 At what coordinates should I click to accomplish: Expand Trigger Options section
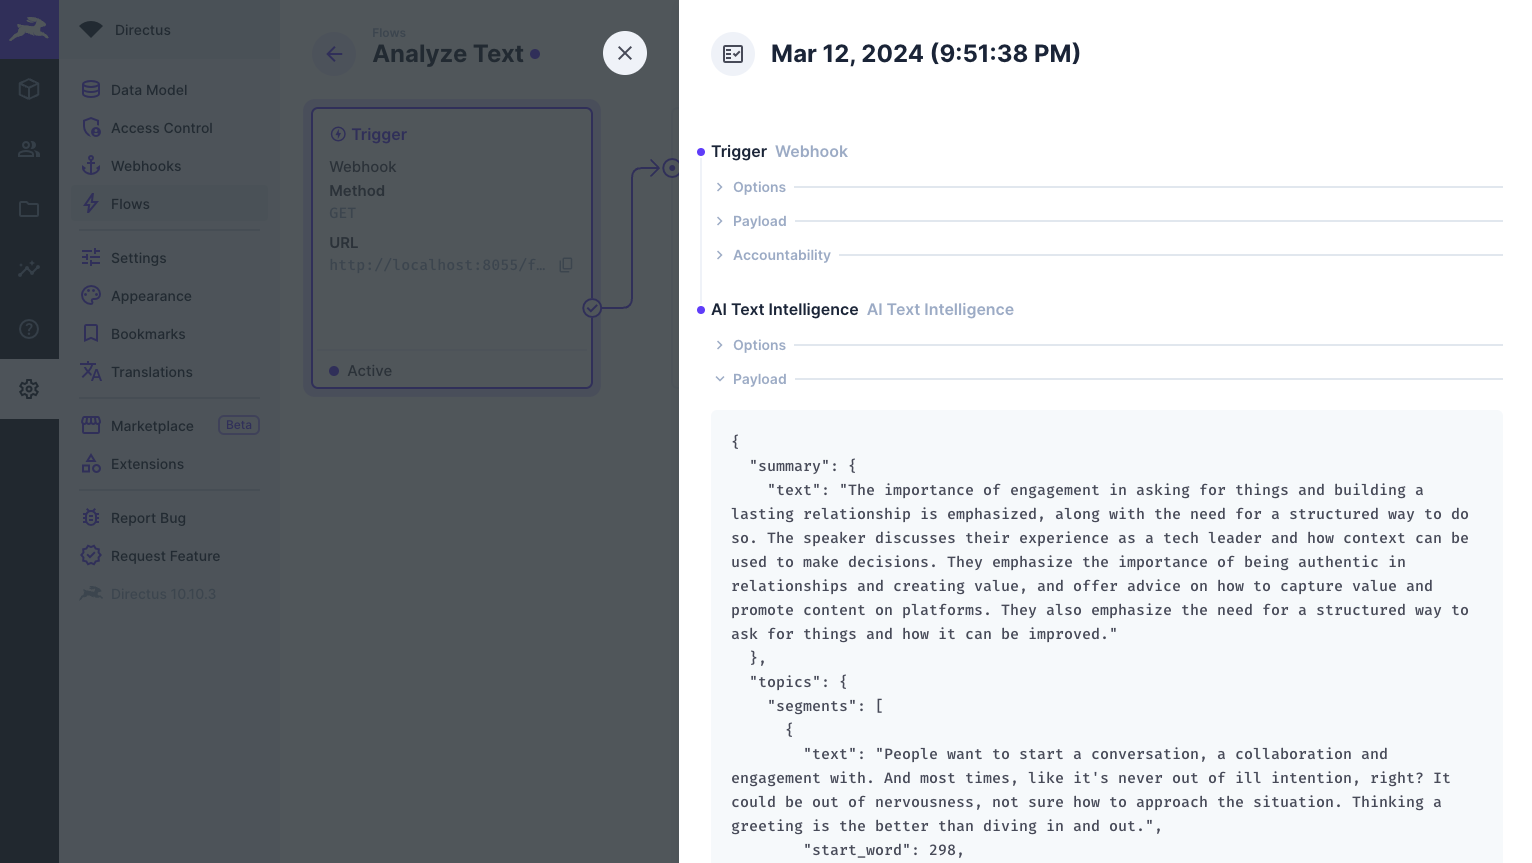tap(1107, 187)
